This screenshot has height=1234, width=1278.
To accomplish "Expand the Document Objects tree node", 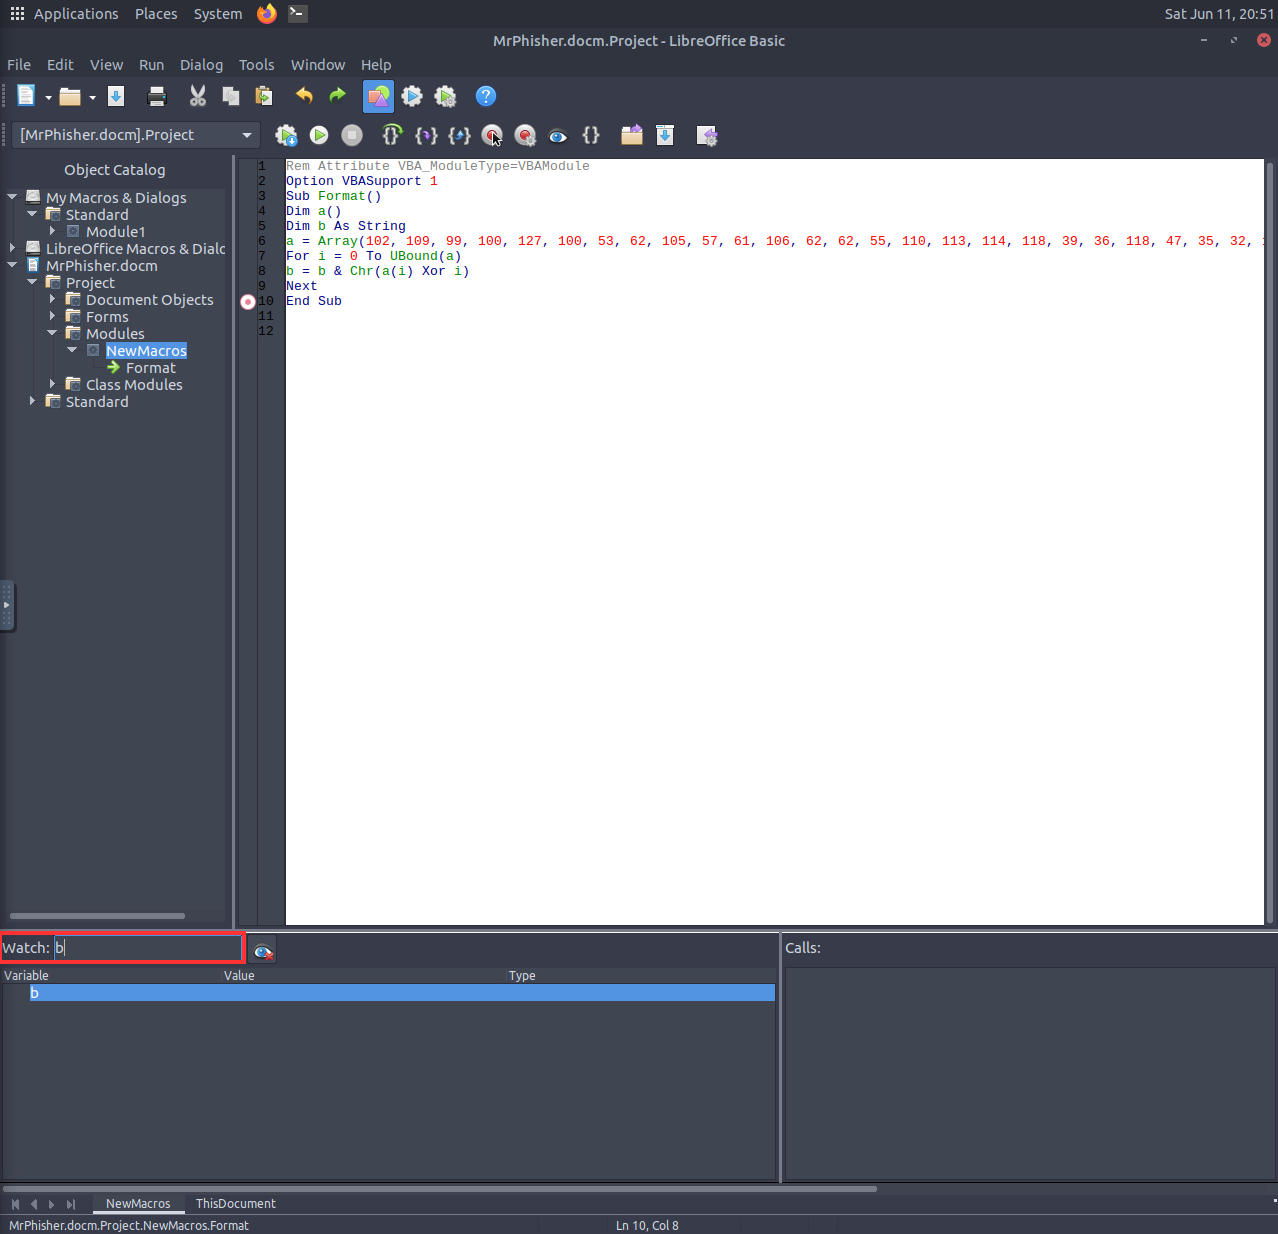I will pyautogui.click(x=53, y=299).
